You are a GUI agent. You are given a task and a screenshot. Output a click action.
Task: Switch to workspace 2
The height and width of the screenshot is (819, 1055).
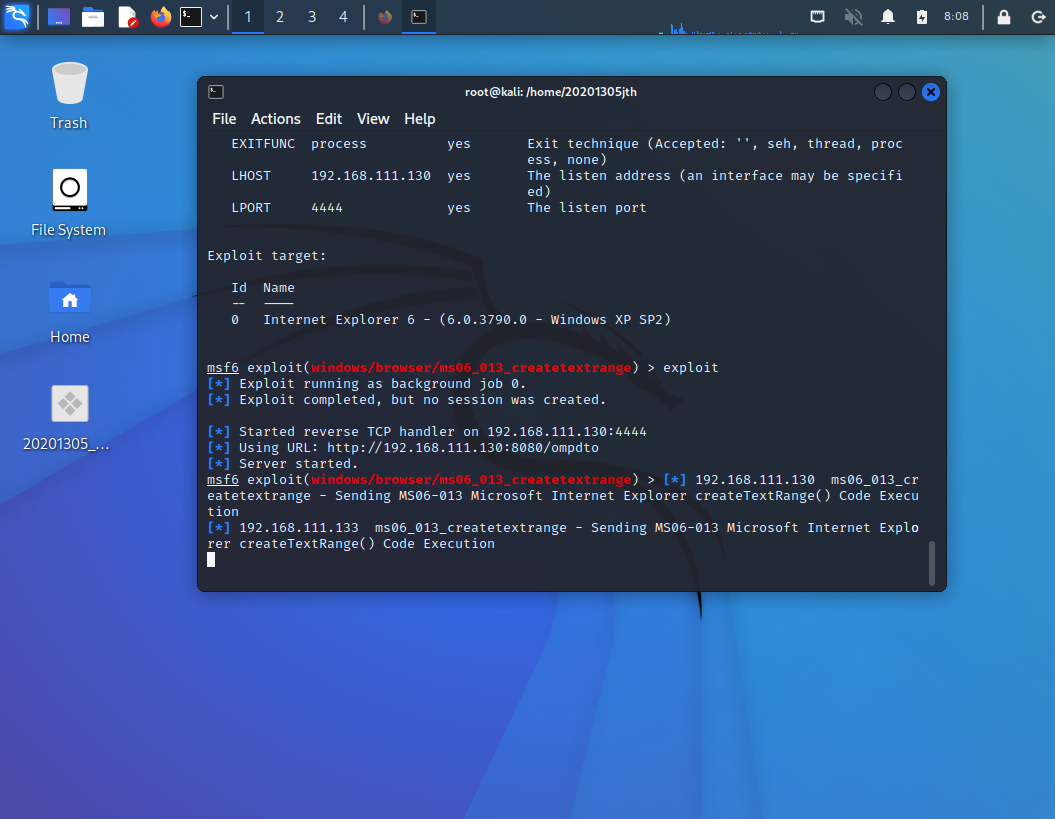coord(280,17)
